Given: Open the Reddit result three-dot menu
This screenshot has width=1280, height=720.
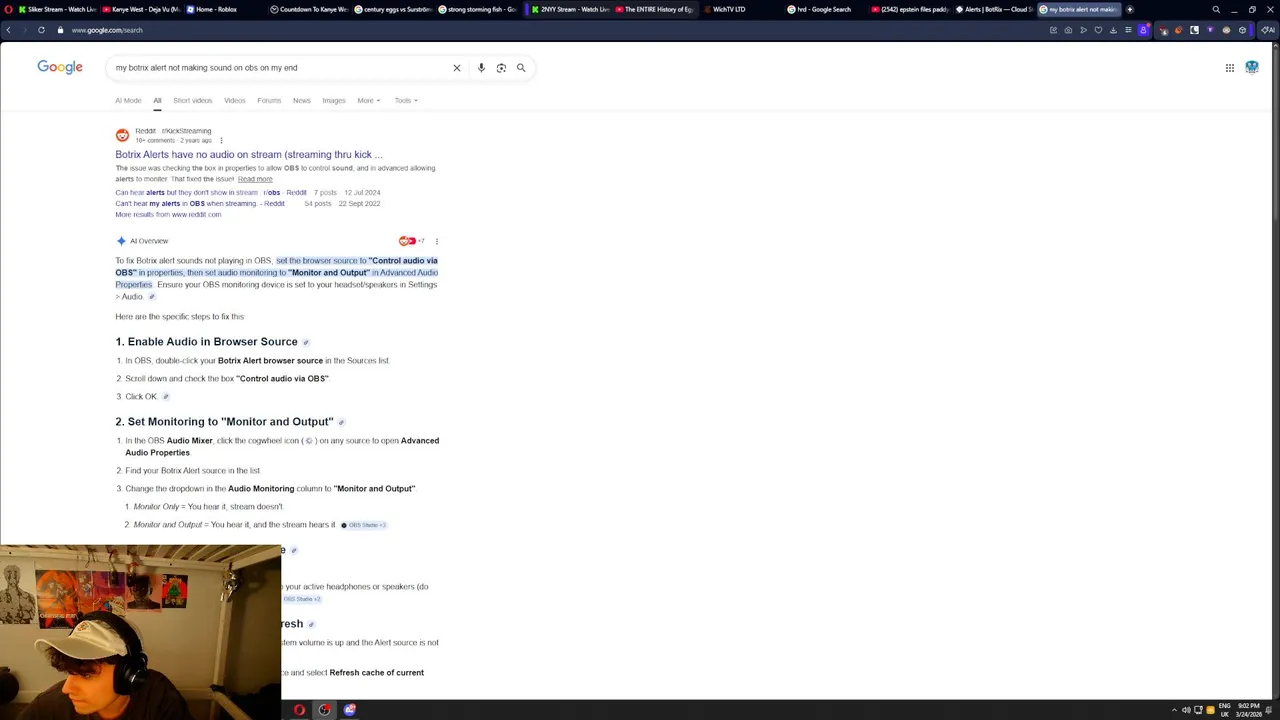Looking at the screenshot, I should tap(221, 140).
